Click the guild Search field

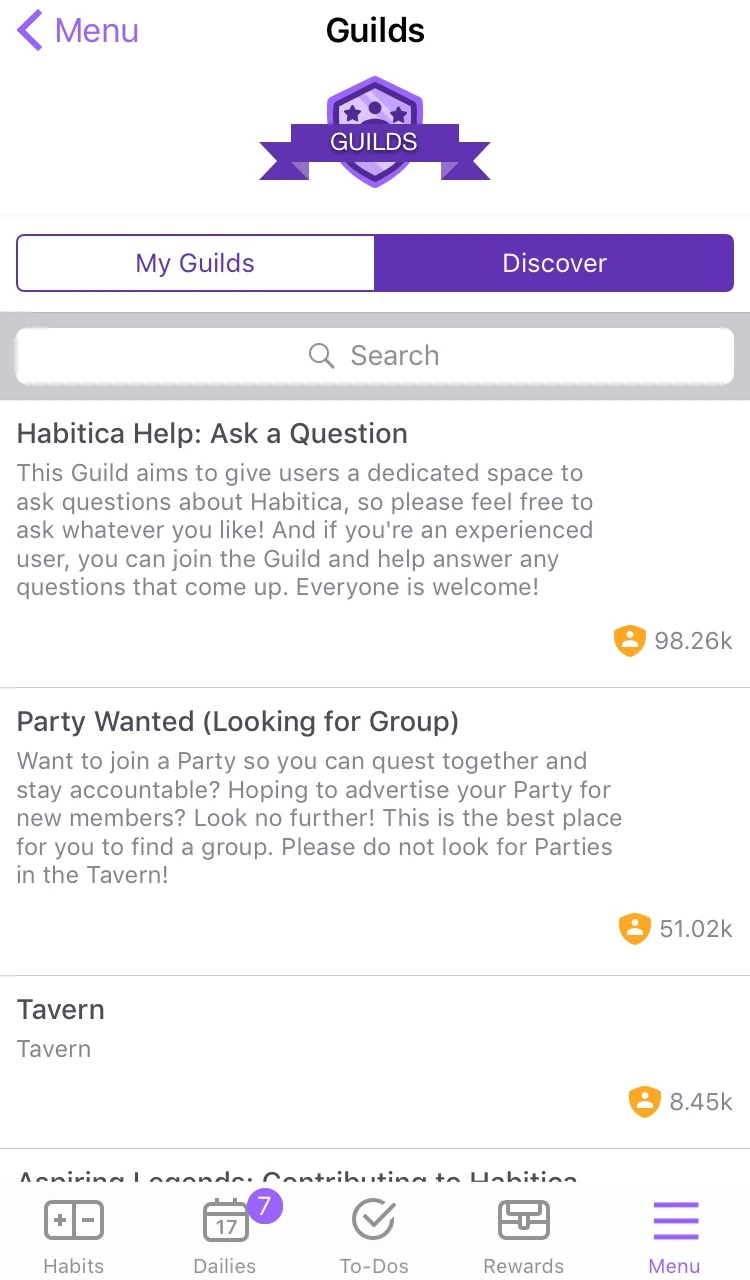point(375,356)
